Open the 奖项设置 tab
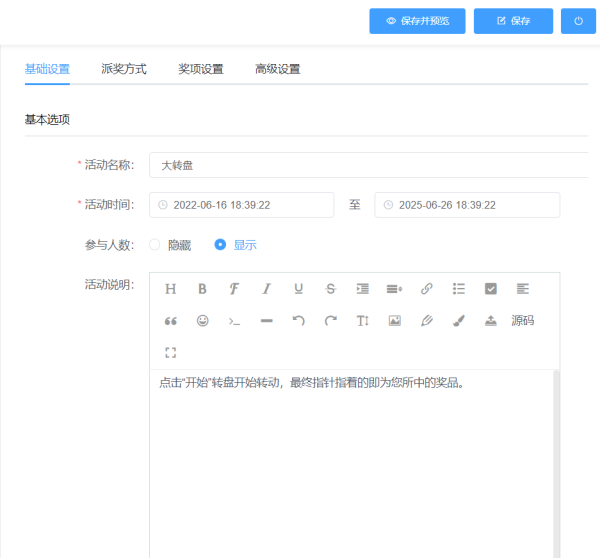Image resolution: width=600 pixels, height=558 pixels. [201, 69]
